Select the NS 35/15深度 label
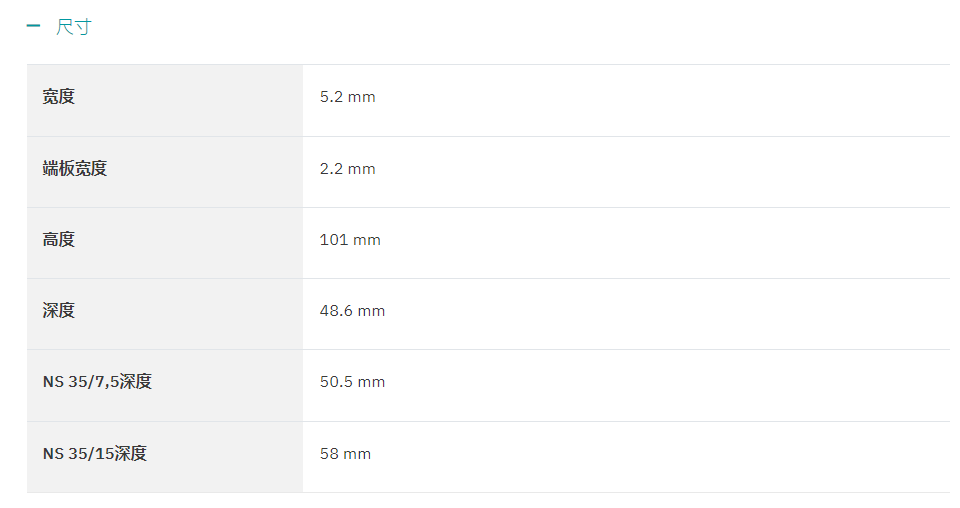This screenshot has height=508, width=960. click(x=95, y=454)
